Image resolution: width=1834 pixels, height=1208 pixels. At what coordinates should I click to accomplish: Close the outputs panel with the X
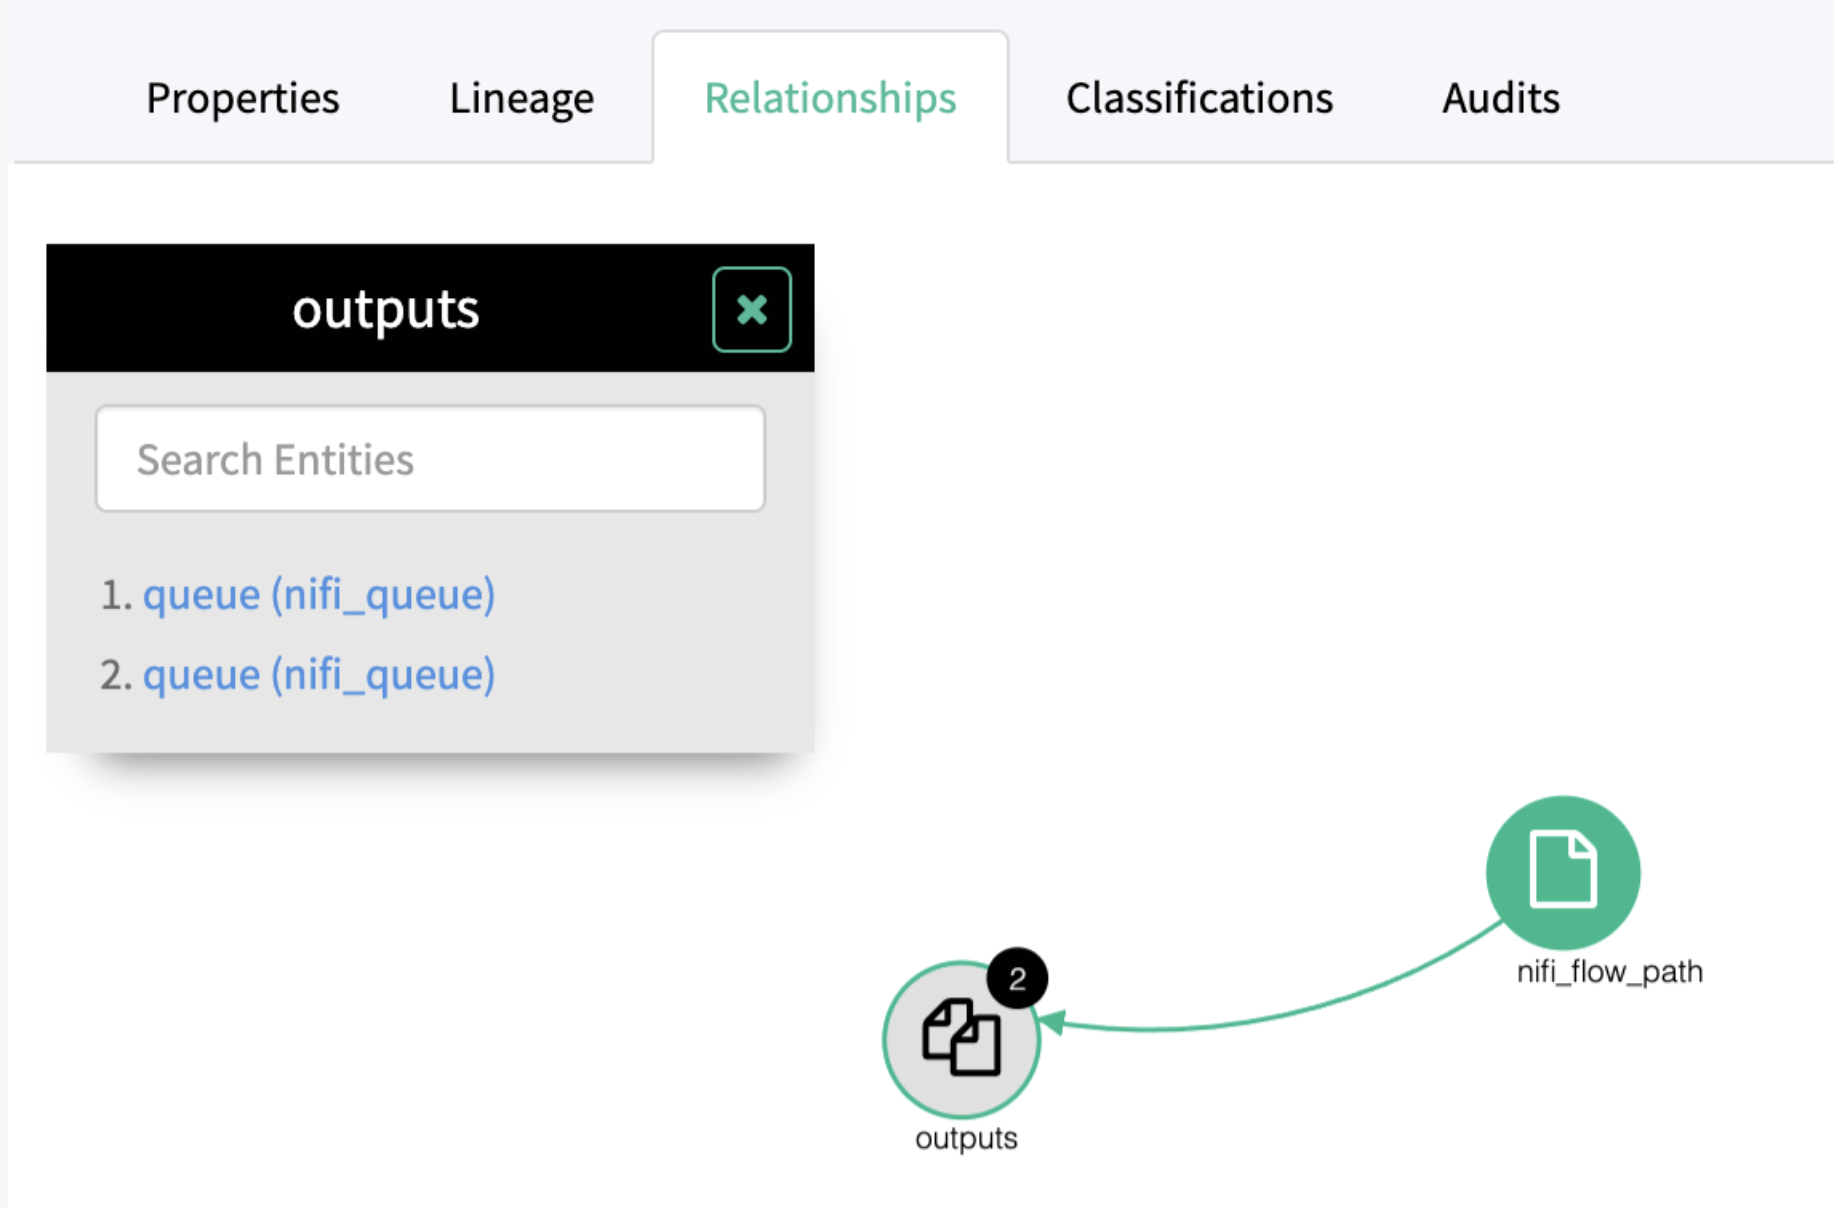coord(751,310)
